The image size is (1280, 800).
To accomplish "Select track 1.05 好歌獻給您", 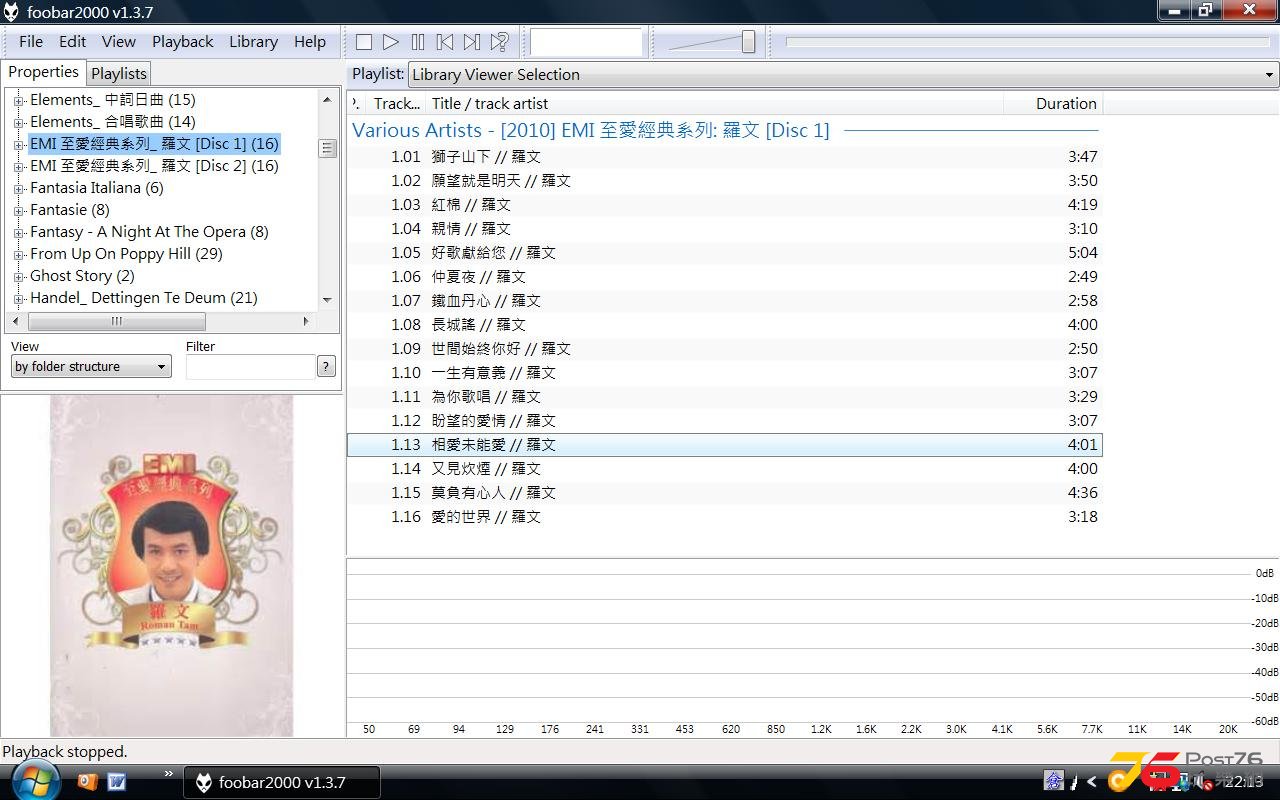I will [724, 253].
